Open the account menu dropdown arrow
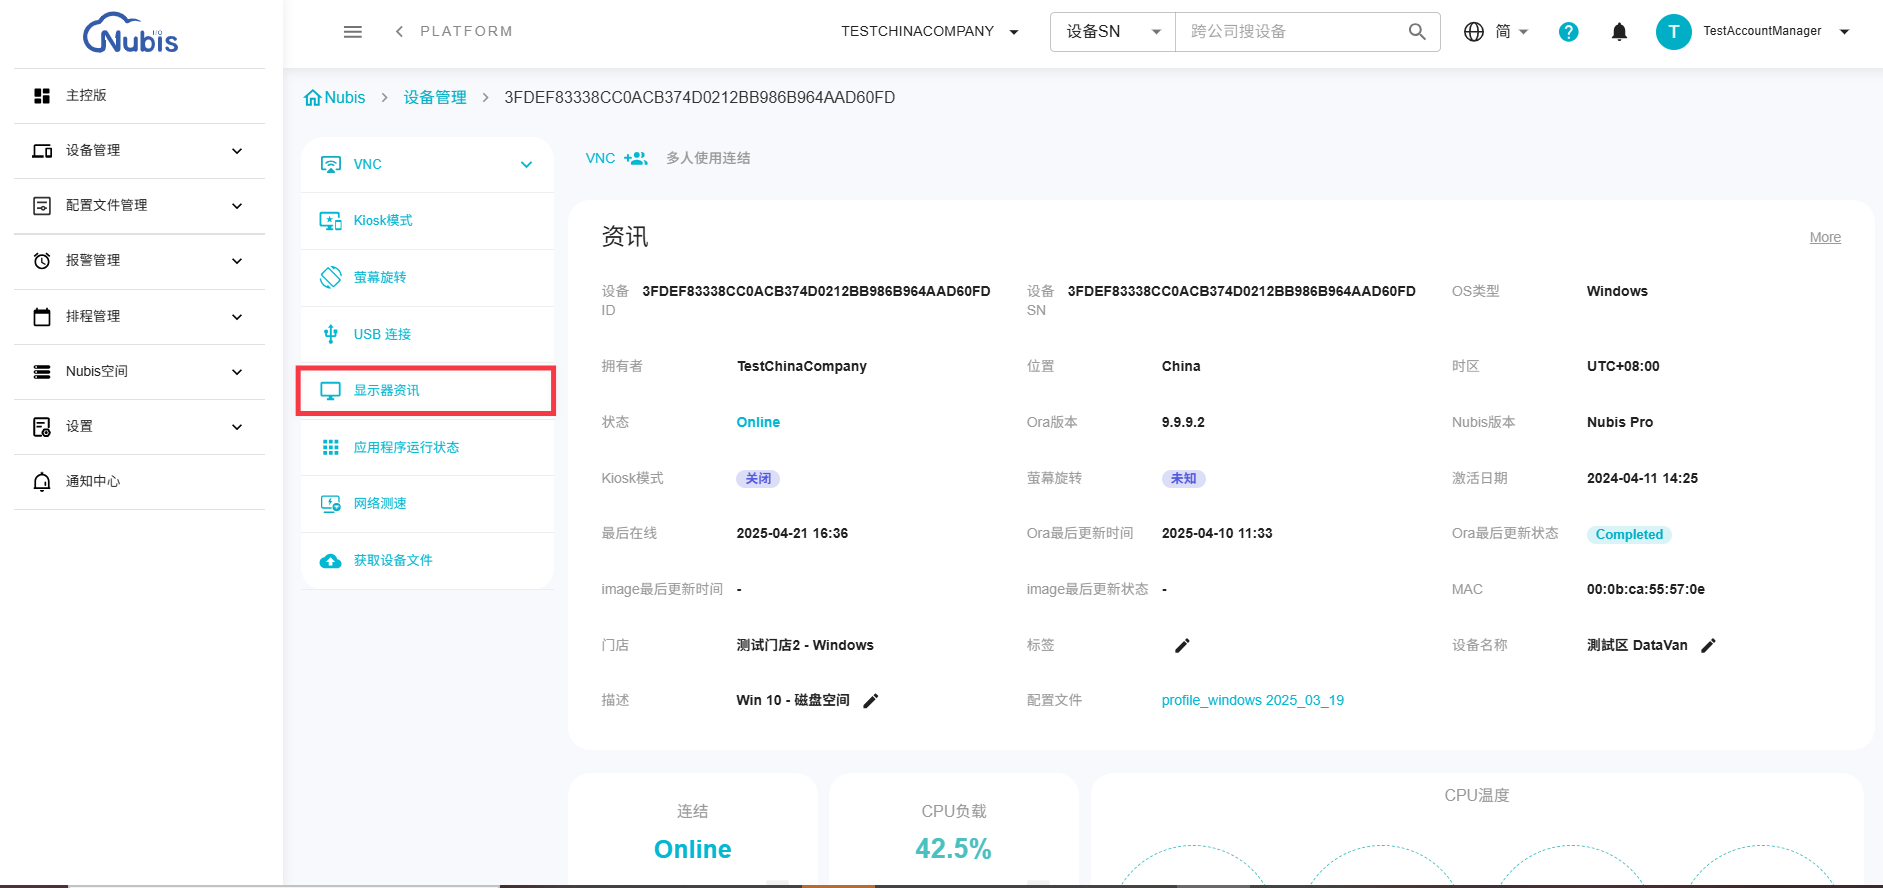The width and height of the screenshot is (1883, 888). pos(1845,32)
